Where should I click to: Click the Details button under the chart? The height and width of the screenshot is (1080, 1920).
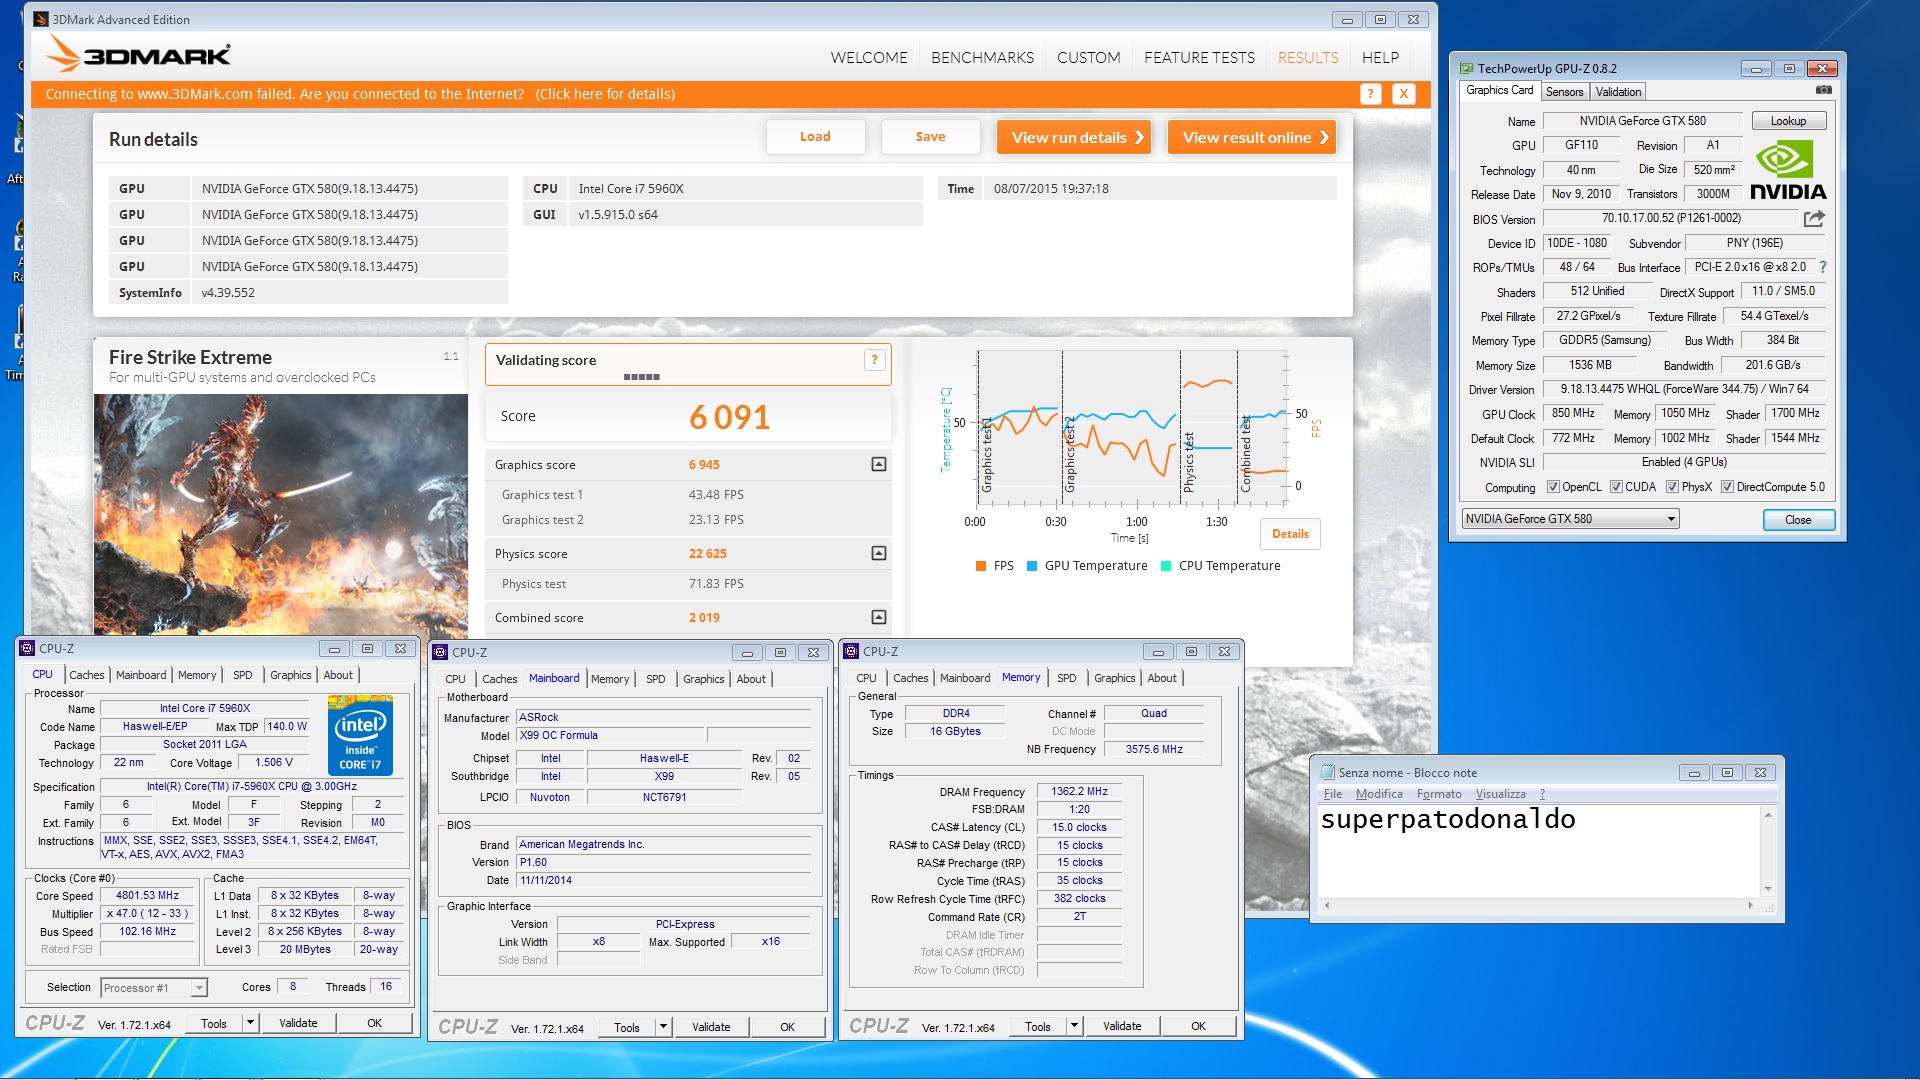click(x=1290, y=534)
